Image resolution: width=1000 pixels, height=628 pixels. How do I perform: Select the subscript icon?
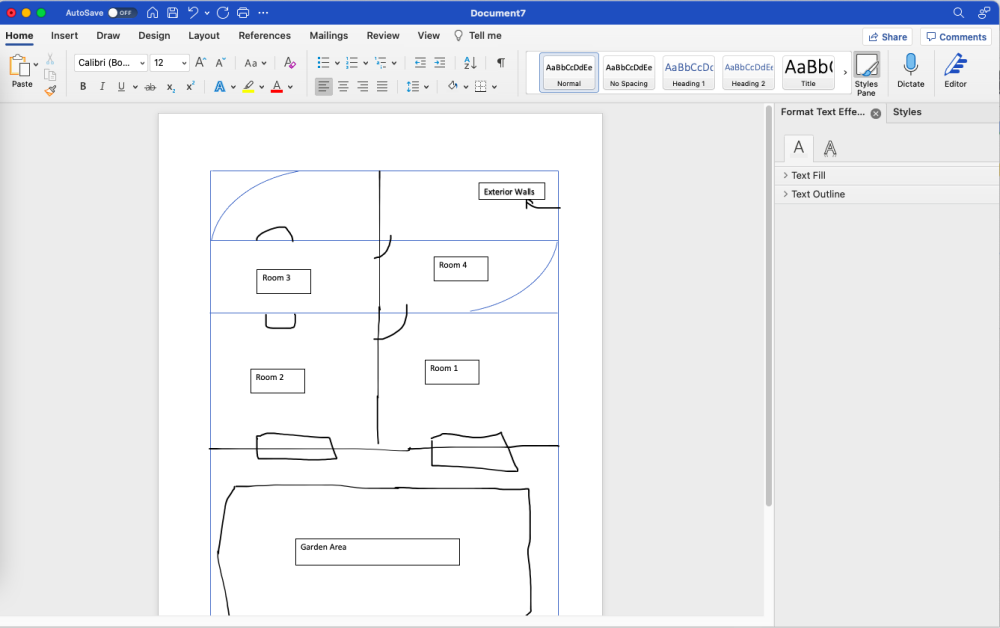point(171,86)
